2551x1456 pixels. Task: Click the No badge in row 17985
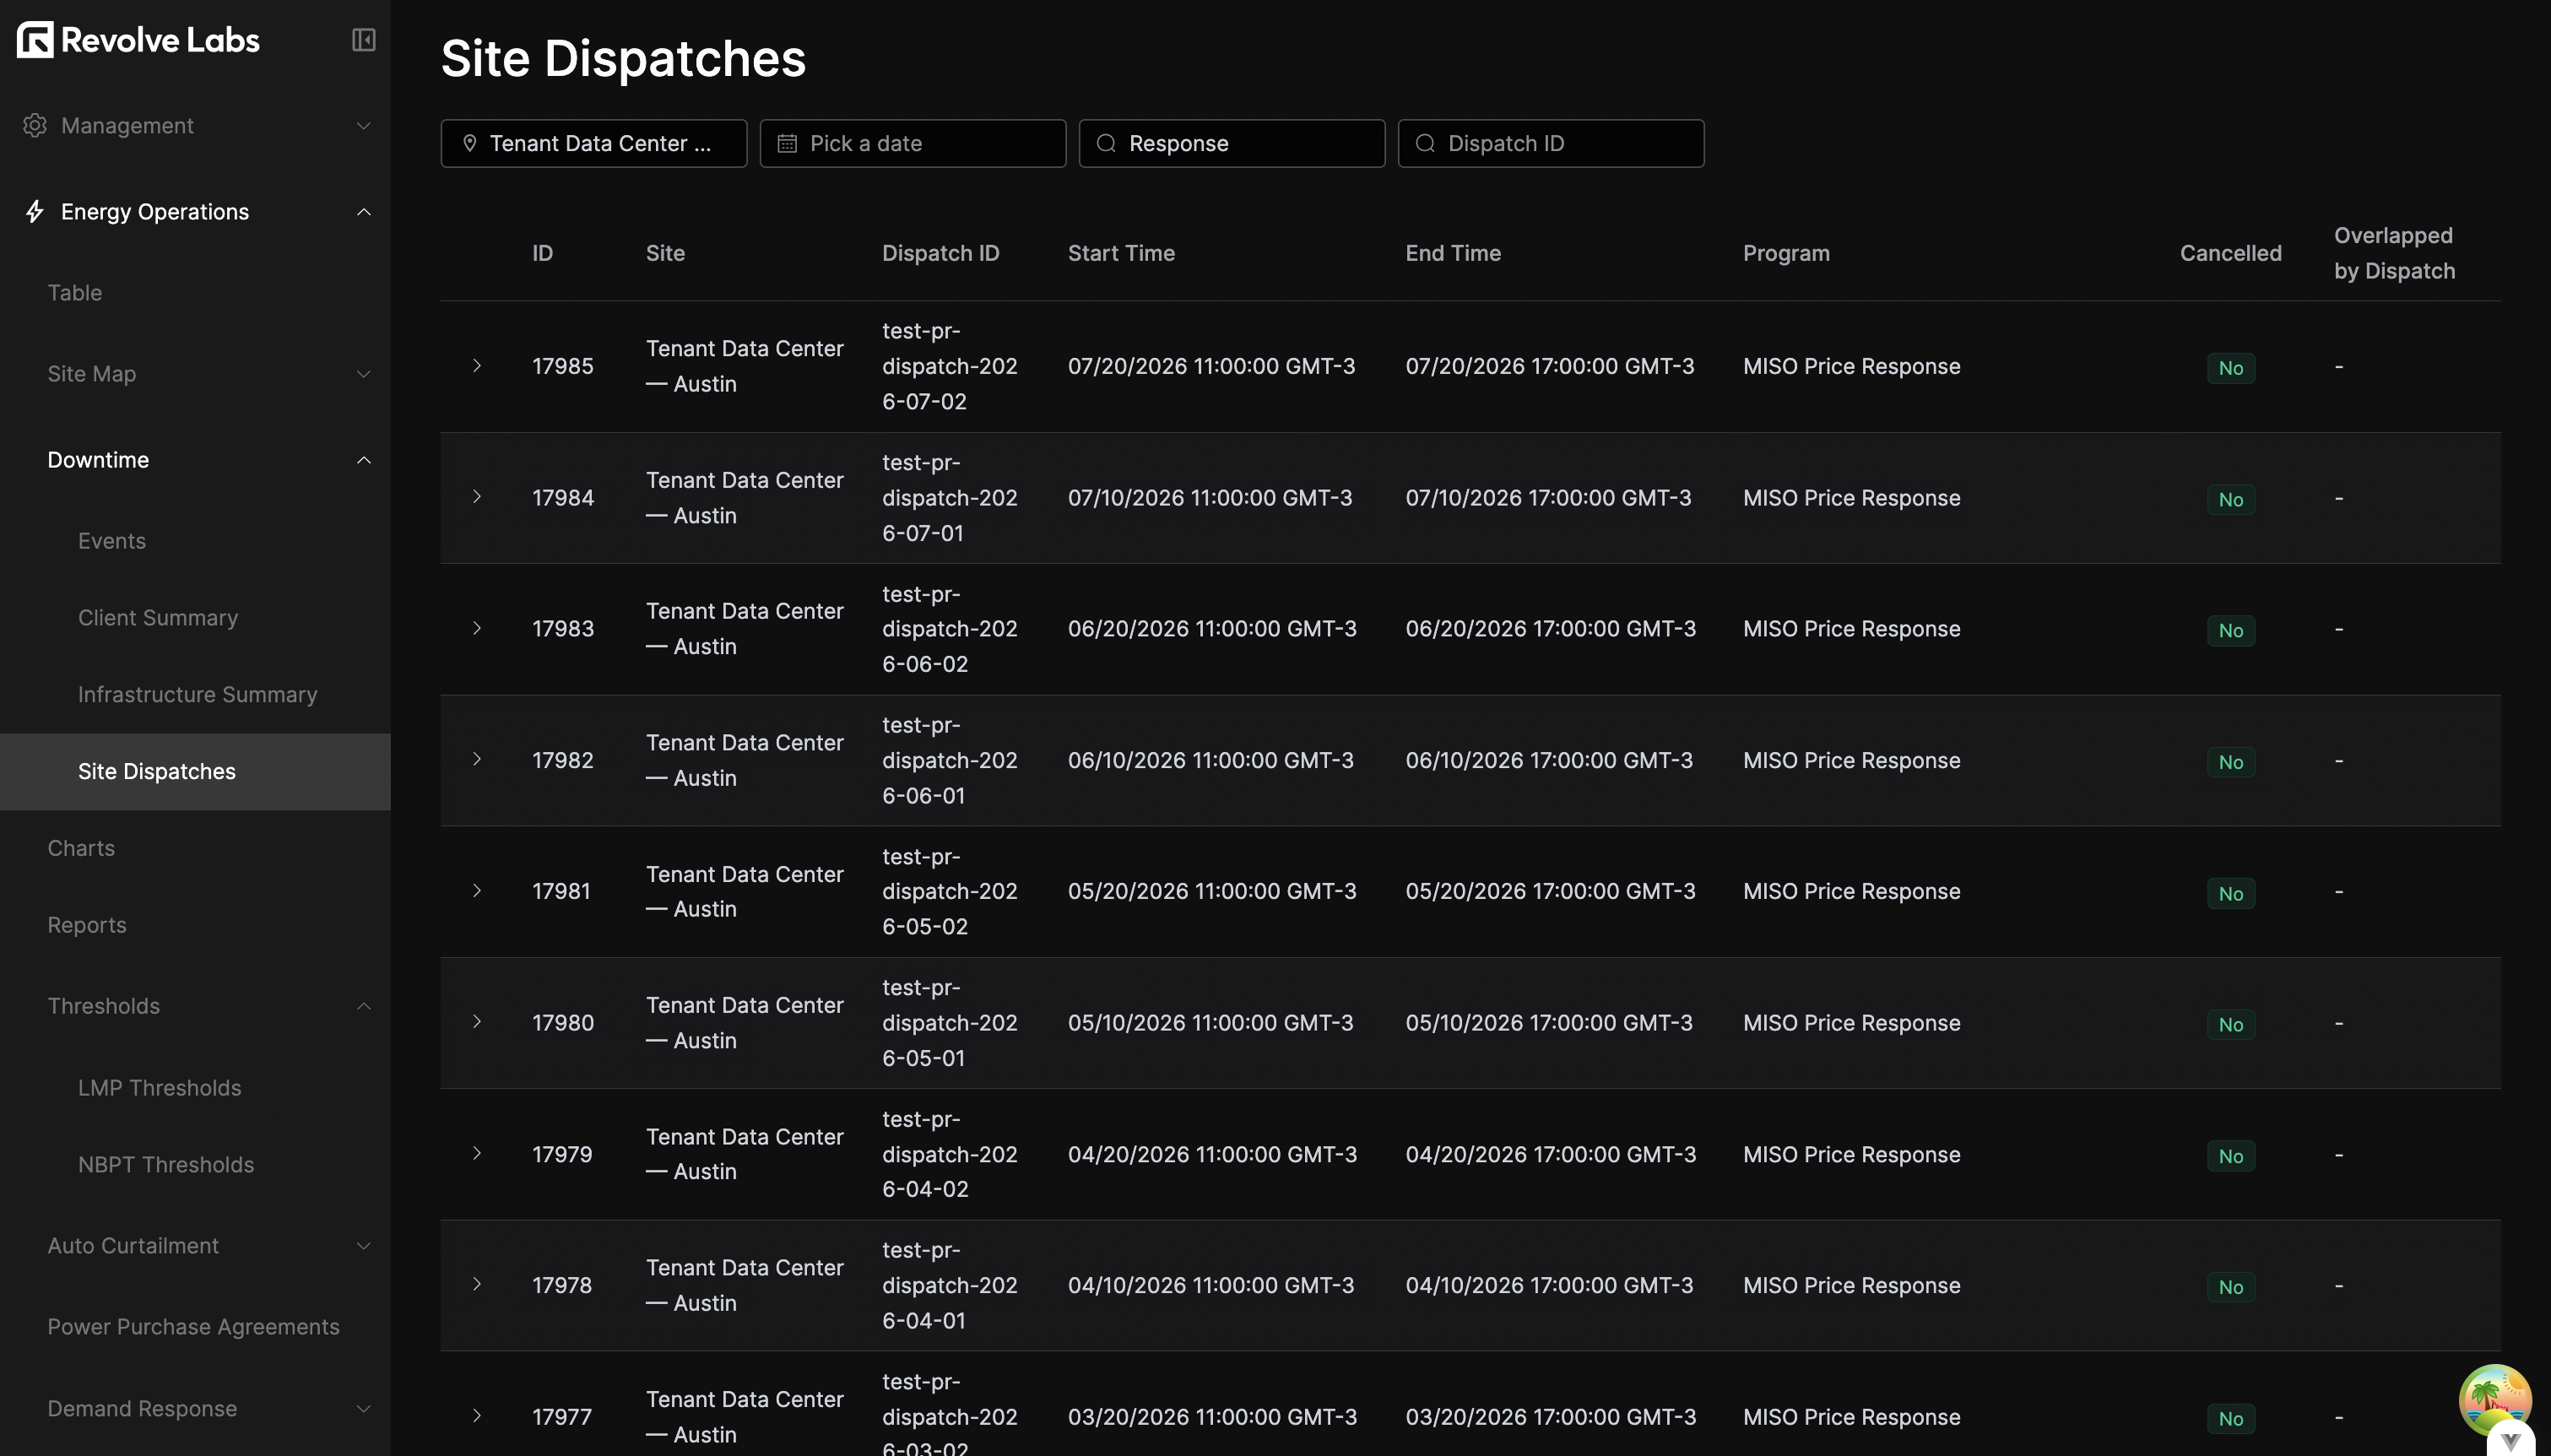2231,368
